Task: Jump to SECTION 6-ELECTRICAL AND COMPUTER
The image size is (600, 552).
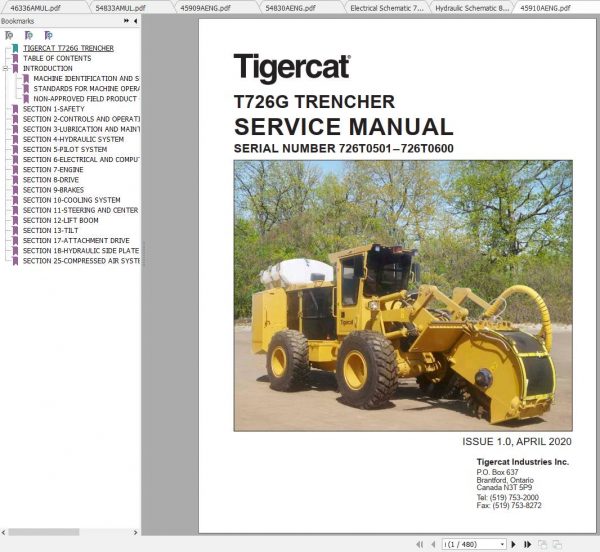Action: click(x=81, y=160)
